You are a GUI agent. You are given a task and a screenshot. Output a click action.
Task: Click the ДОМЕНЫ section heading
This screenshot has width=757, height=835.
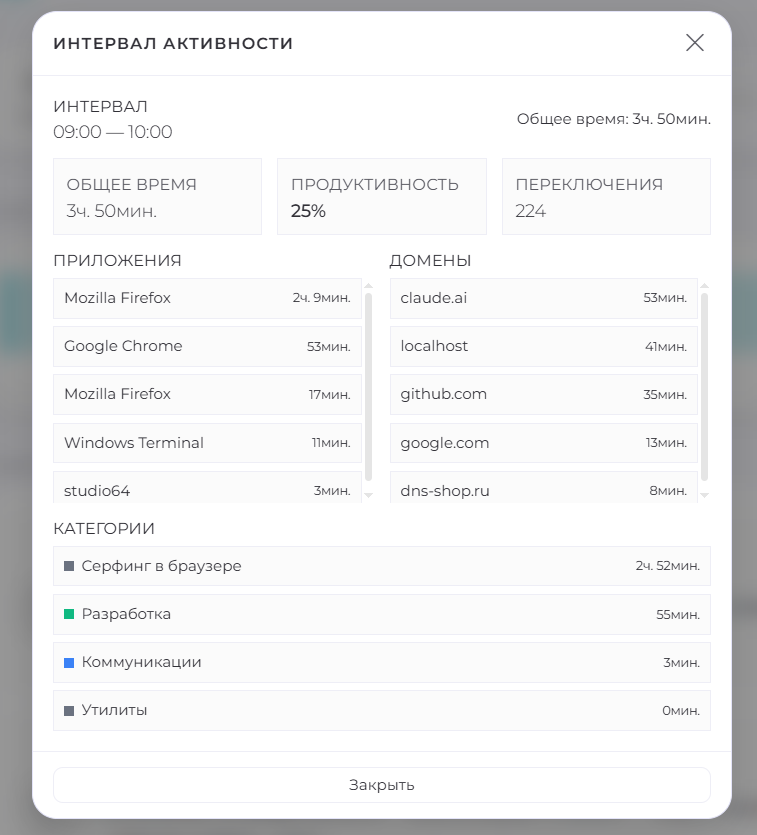430,261
